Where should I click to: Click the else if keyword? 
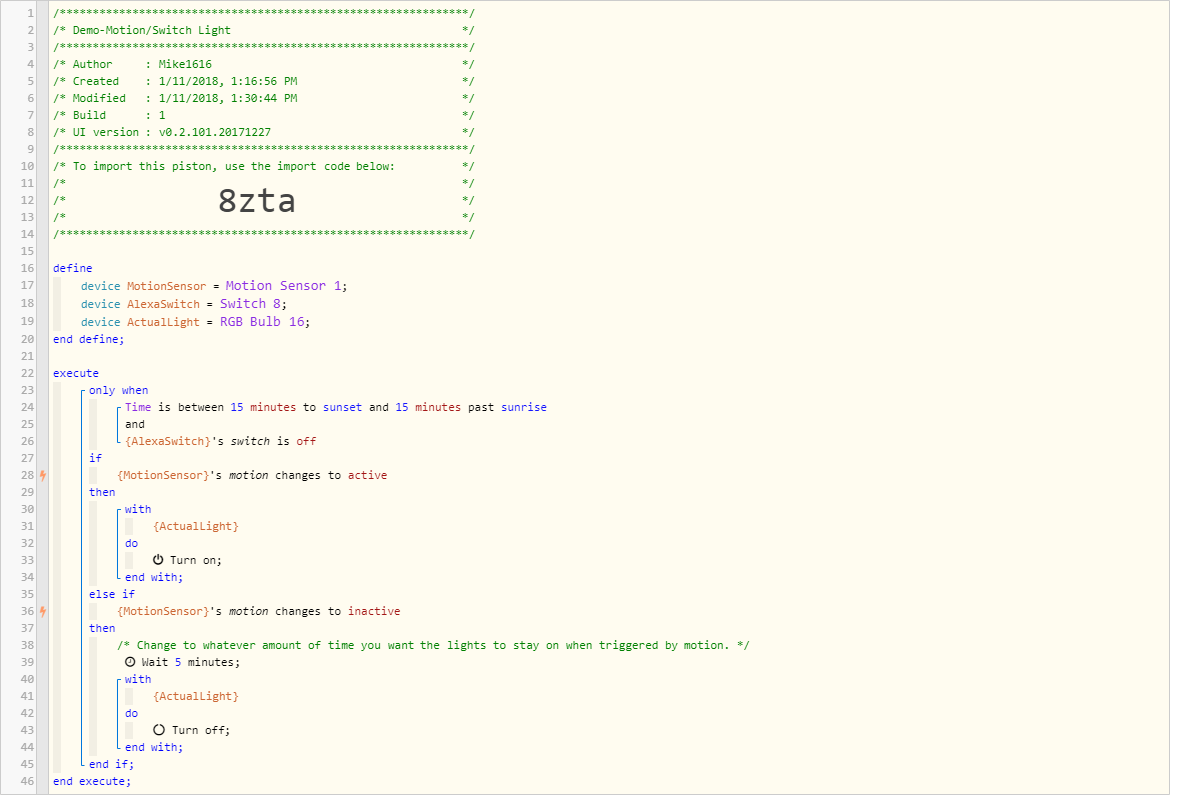tap(112, 594)
